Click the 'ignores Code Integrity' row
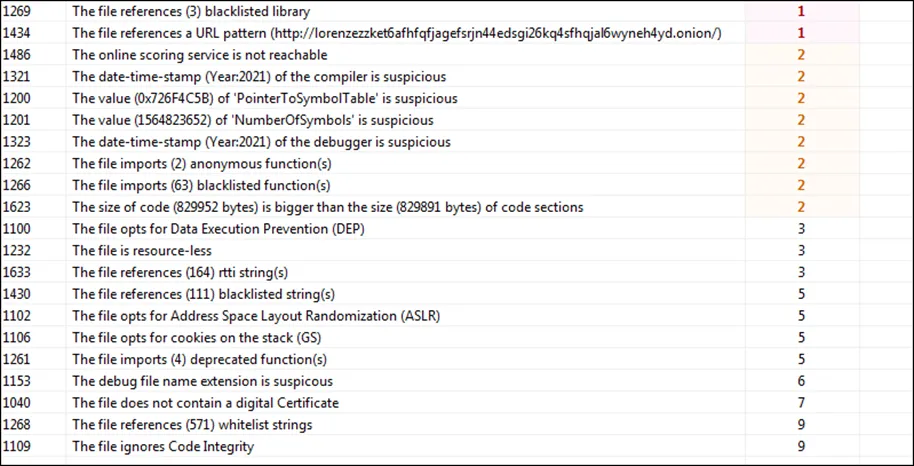This screenshot has width=914, height=466. [x=457, y=447]
